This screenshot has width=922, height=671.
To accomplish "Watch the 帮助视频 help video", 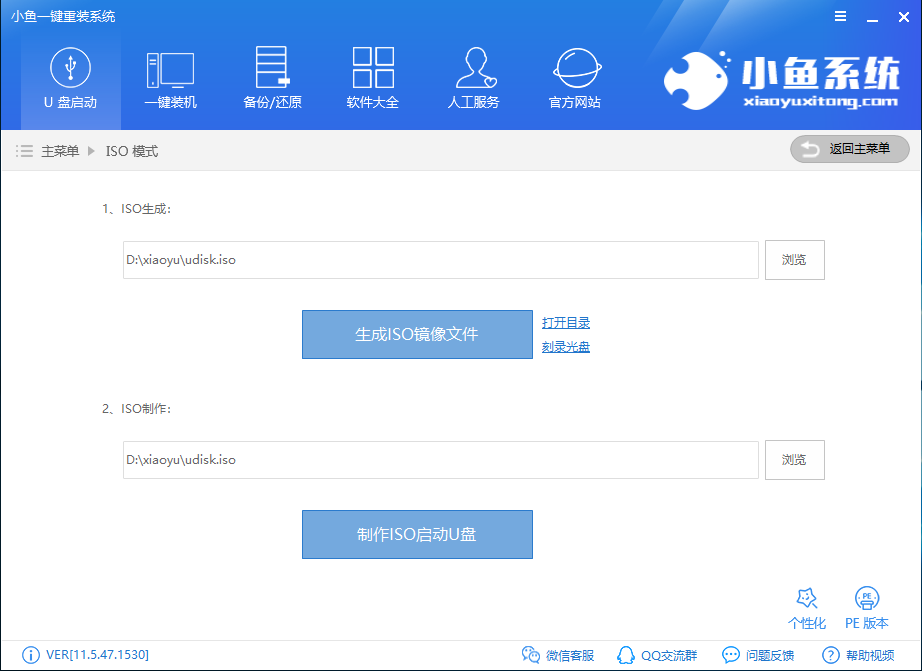I will pyautogui.click(x=862, y=655).
